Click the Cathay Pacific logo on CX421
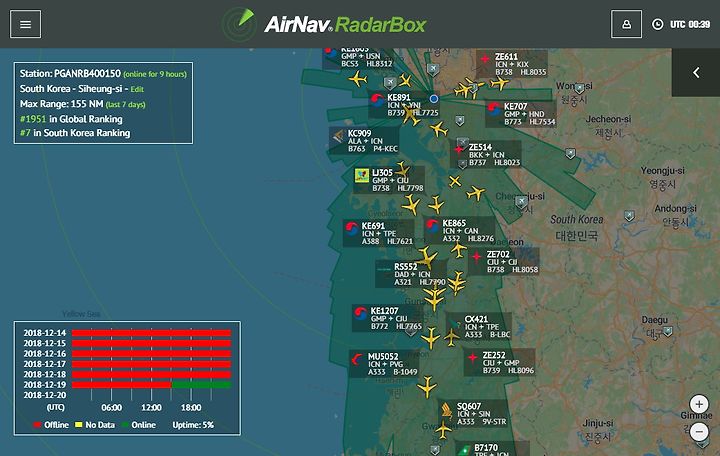Image resolution: width=720 pixels, height=456 pixels. pyautogui.click(x=455, y=322)
